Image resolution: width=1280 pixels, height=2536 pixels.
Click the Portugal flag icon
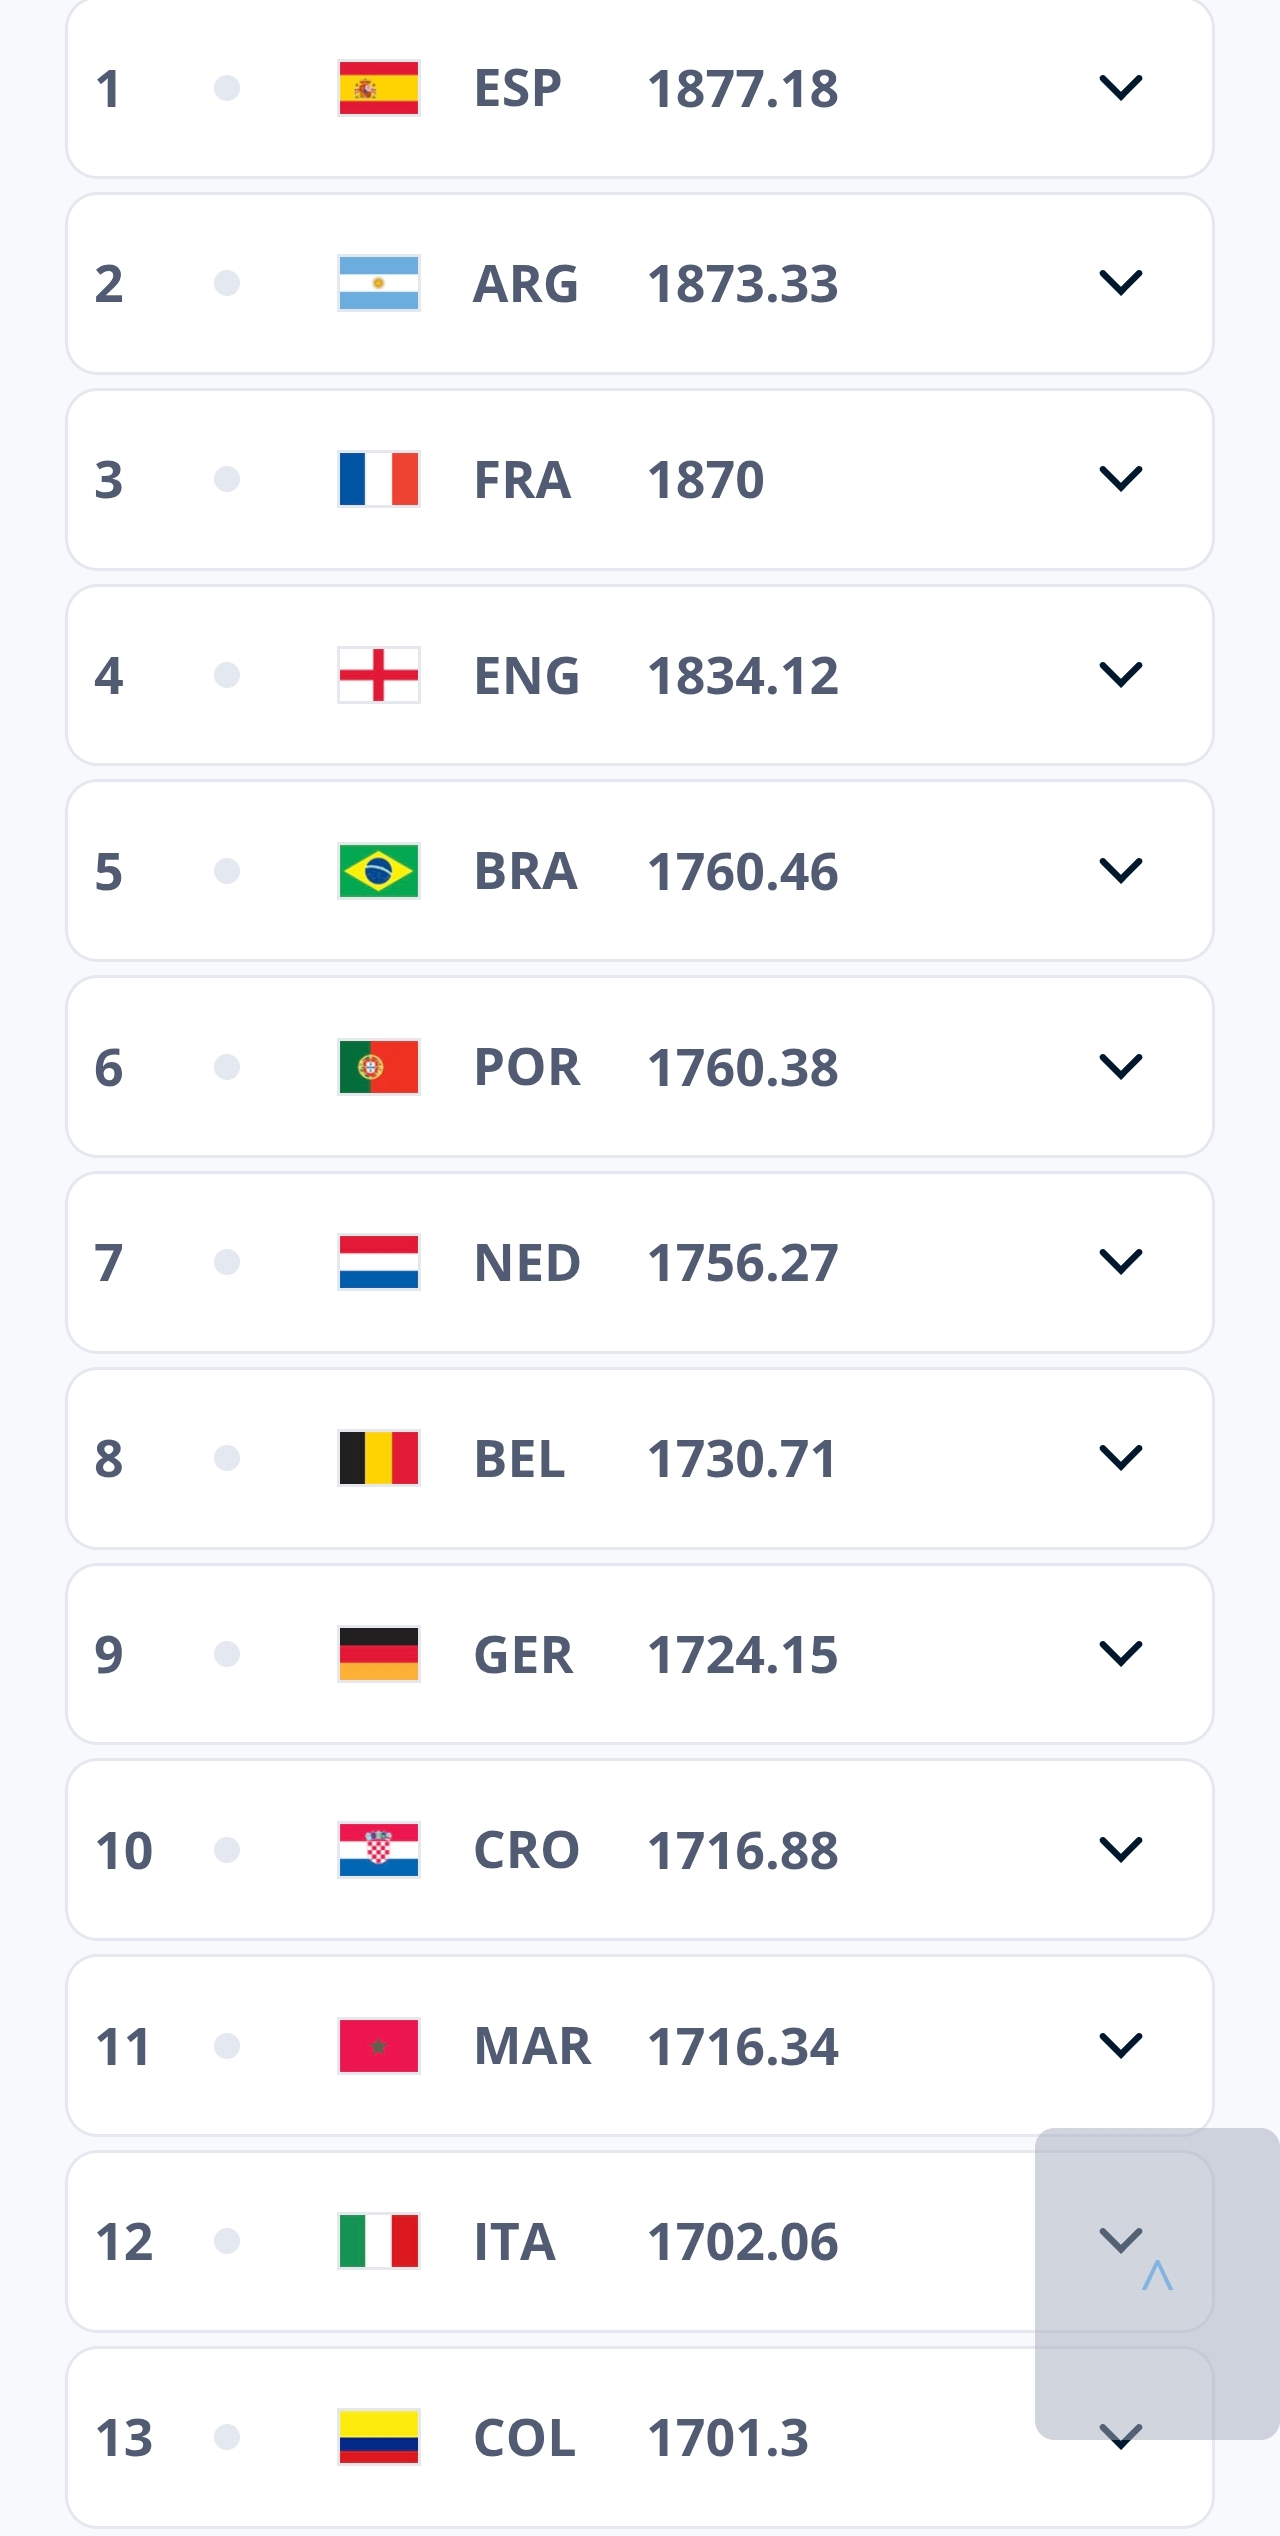click(x=378, y=1066)
